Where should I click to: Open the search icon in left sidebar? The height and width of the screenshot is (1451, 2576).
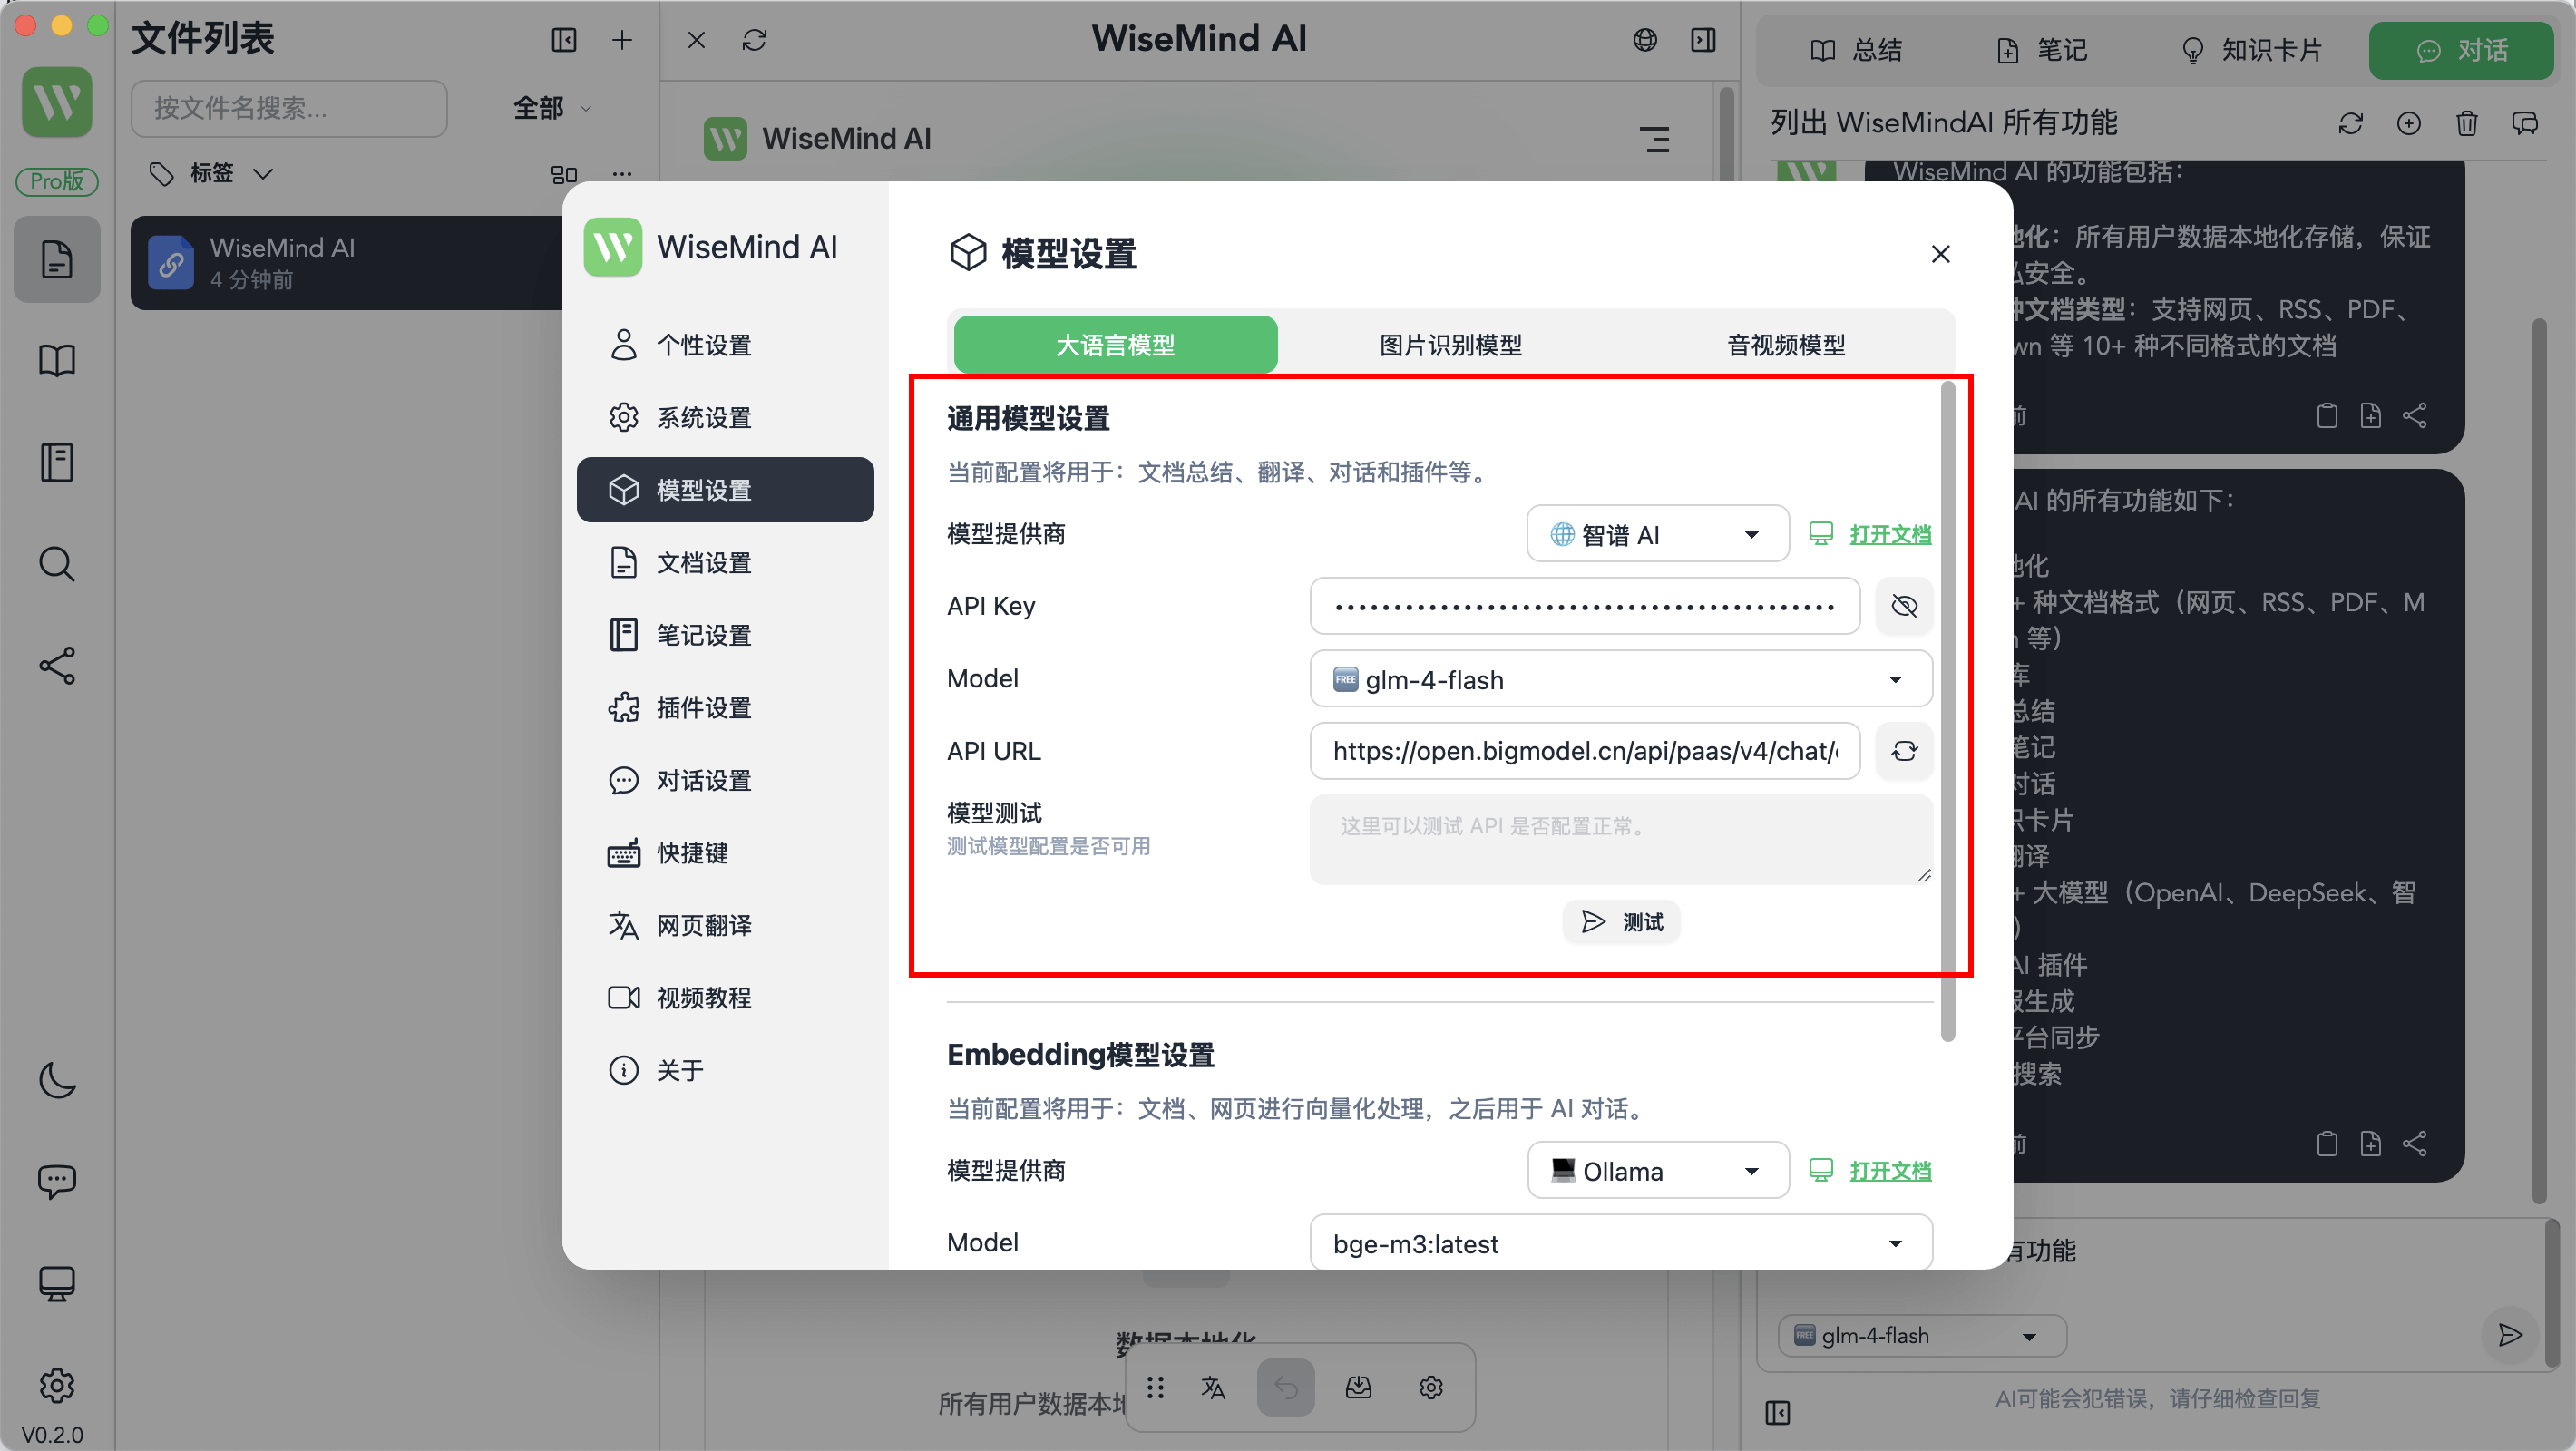57,564
